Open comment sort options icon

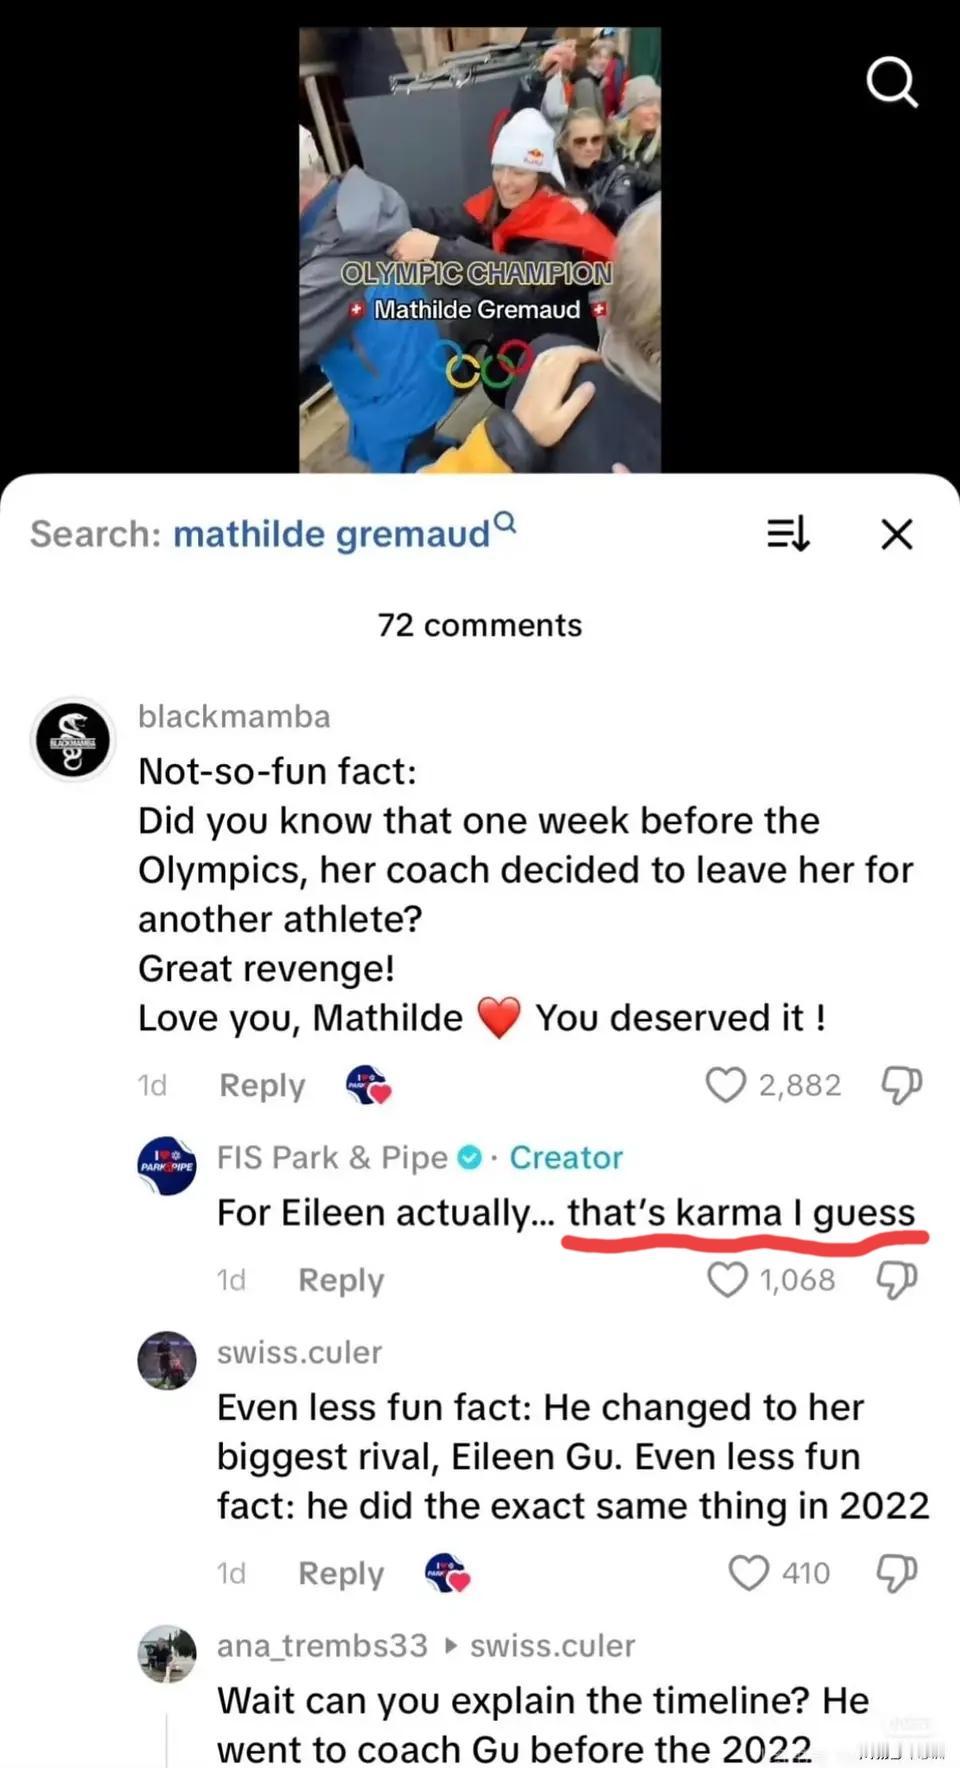pos(787,534)
